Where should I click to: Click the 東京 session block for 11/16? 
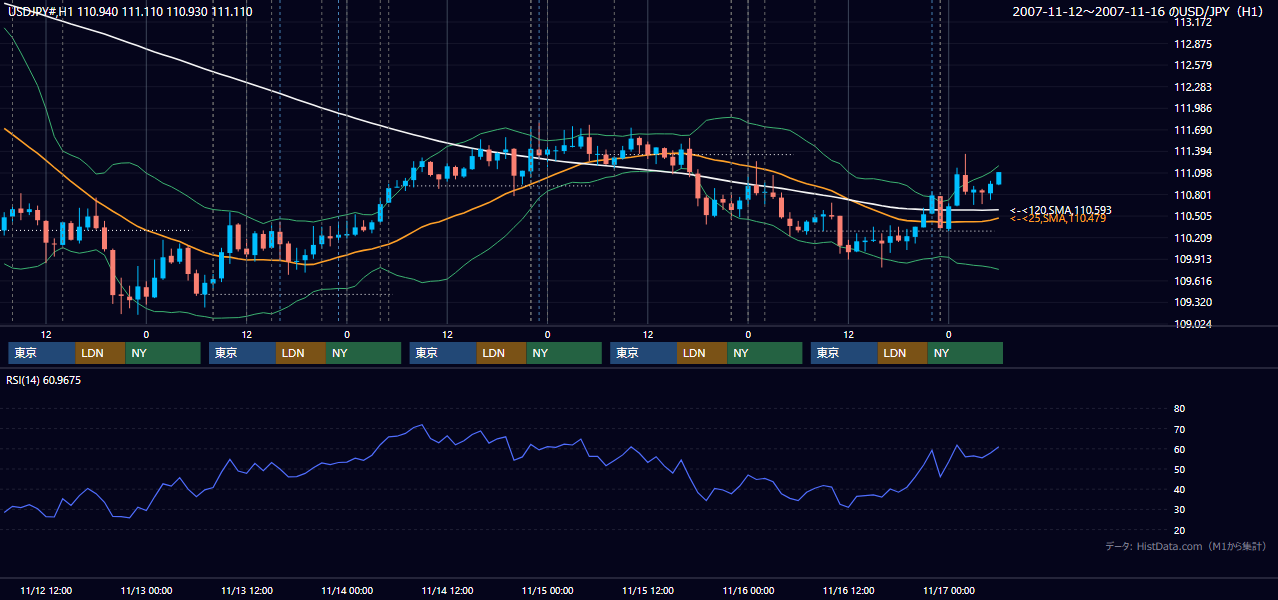845,353
